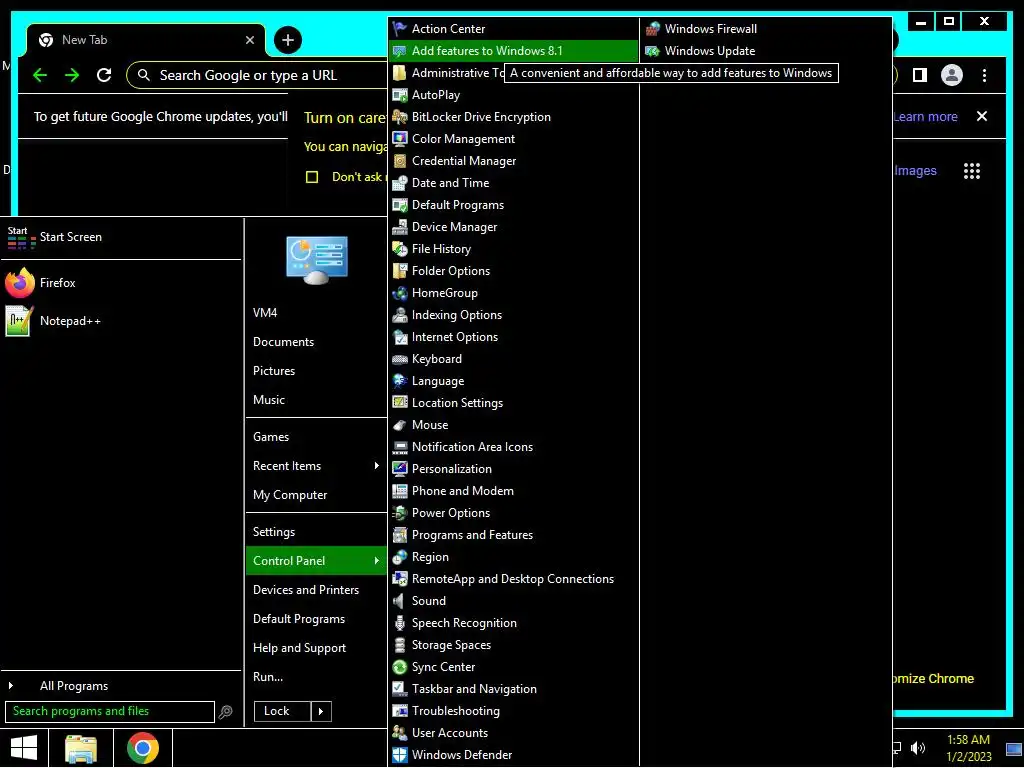This screenshot has width=1024, height=768.
Task: Click the Programs and Features icon
Action: (400, 535)
